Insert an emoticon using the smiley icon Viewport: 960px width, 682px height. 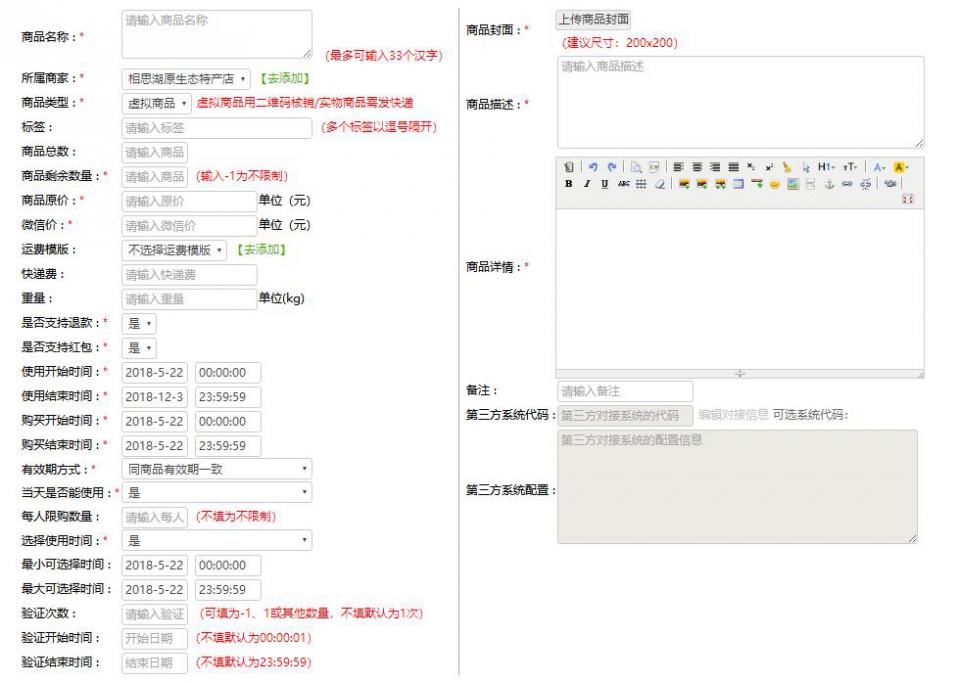coord(774,184)
